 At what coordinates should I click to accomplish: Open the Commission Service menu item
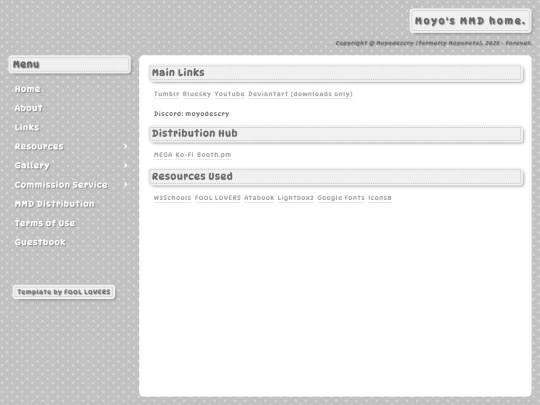[x=61, y=185]
